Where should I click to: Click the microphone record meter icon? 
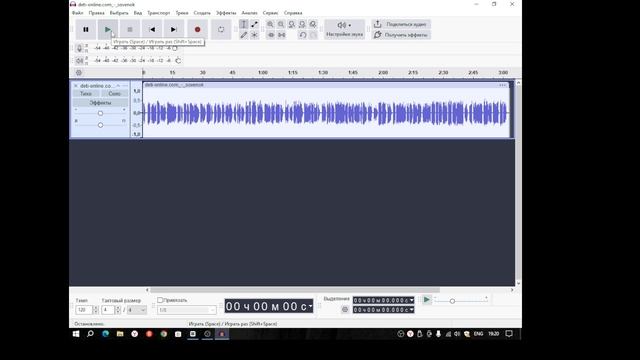80,48
